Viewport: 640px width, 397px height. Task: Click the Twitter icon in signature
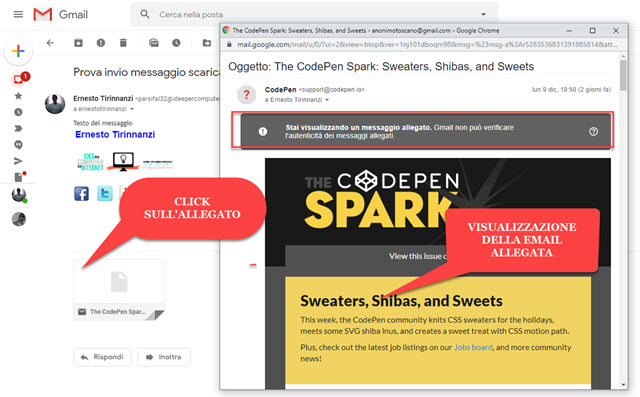pos(105,193)
